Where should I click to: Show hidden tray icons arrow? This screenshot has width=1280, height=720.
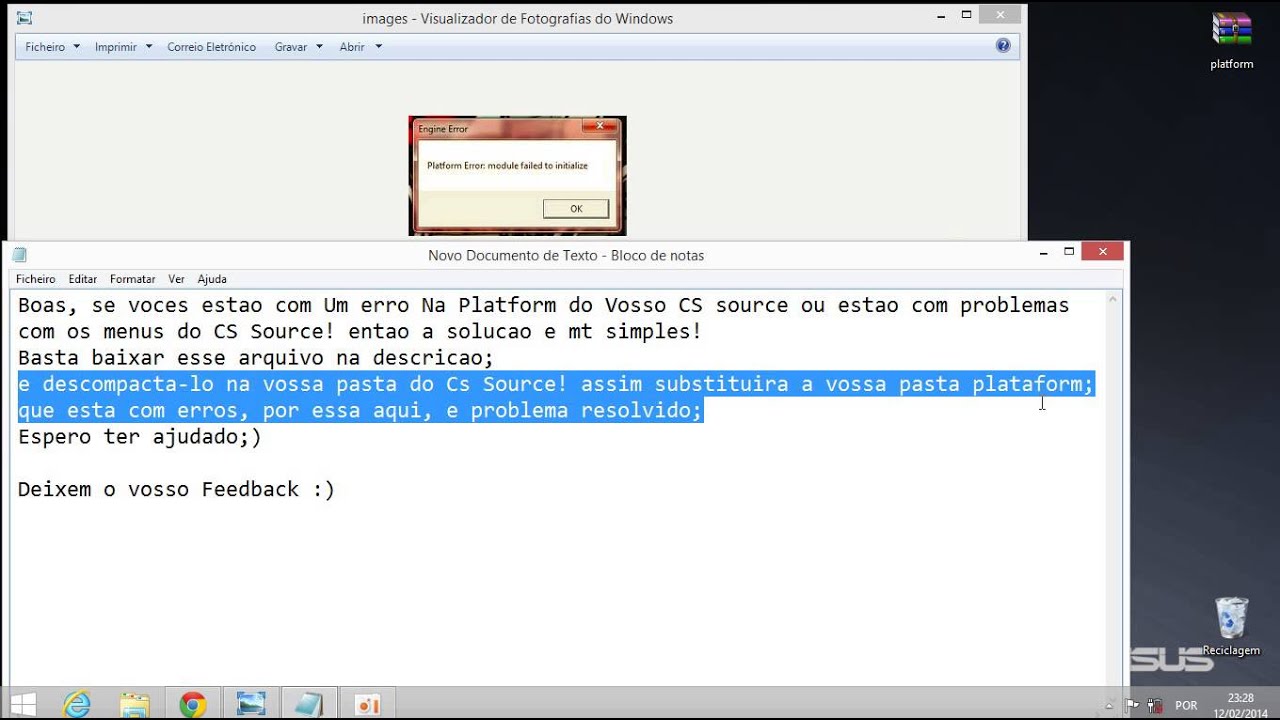point(1110,705)
